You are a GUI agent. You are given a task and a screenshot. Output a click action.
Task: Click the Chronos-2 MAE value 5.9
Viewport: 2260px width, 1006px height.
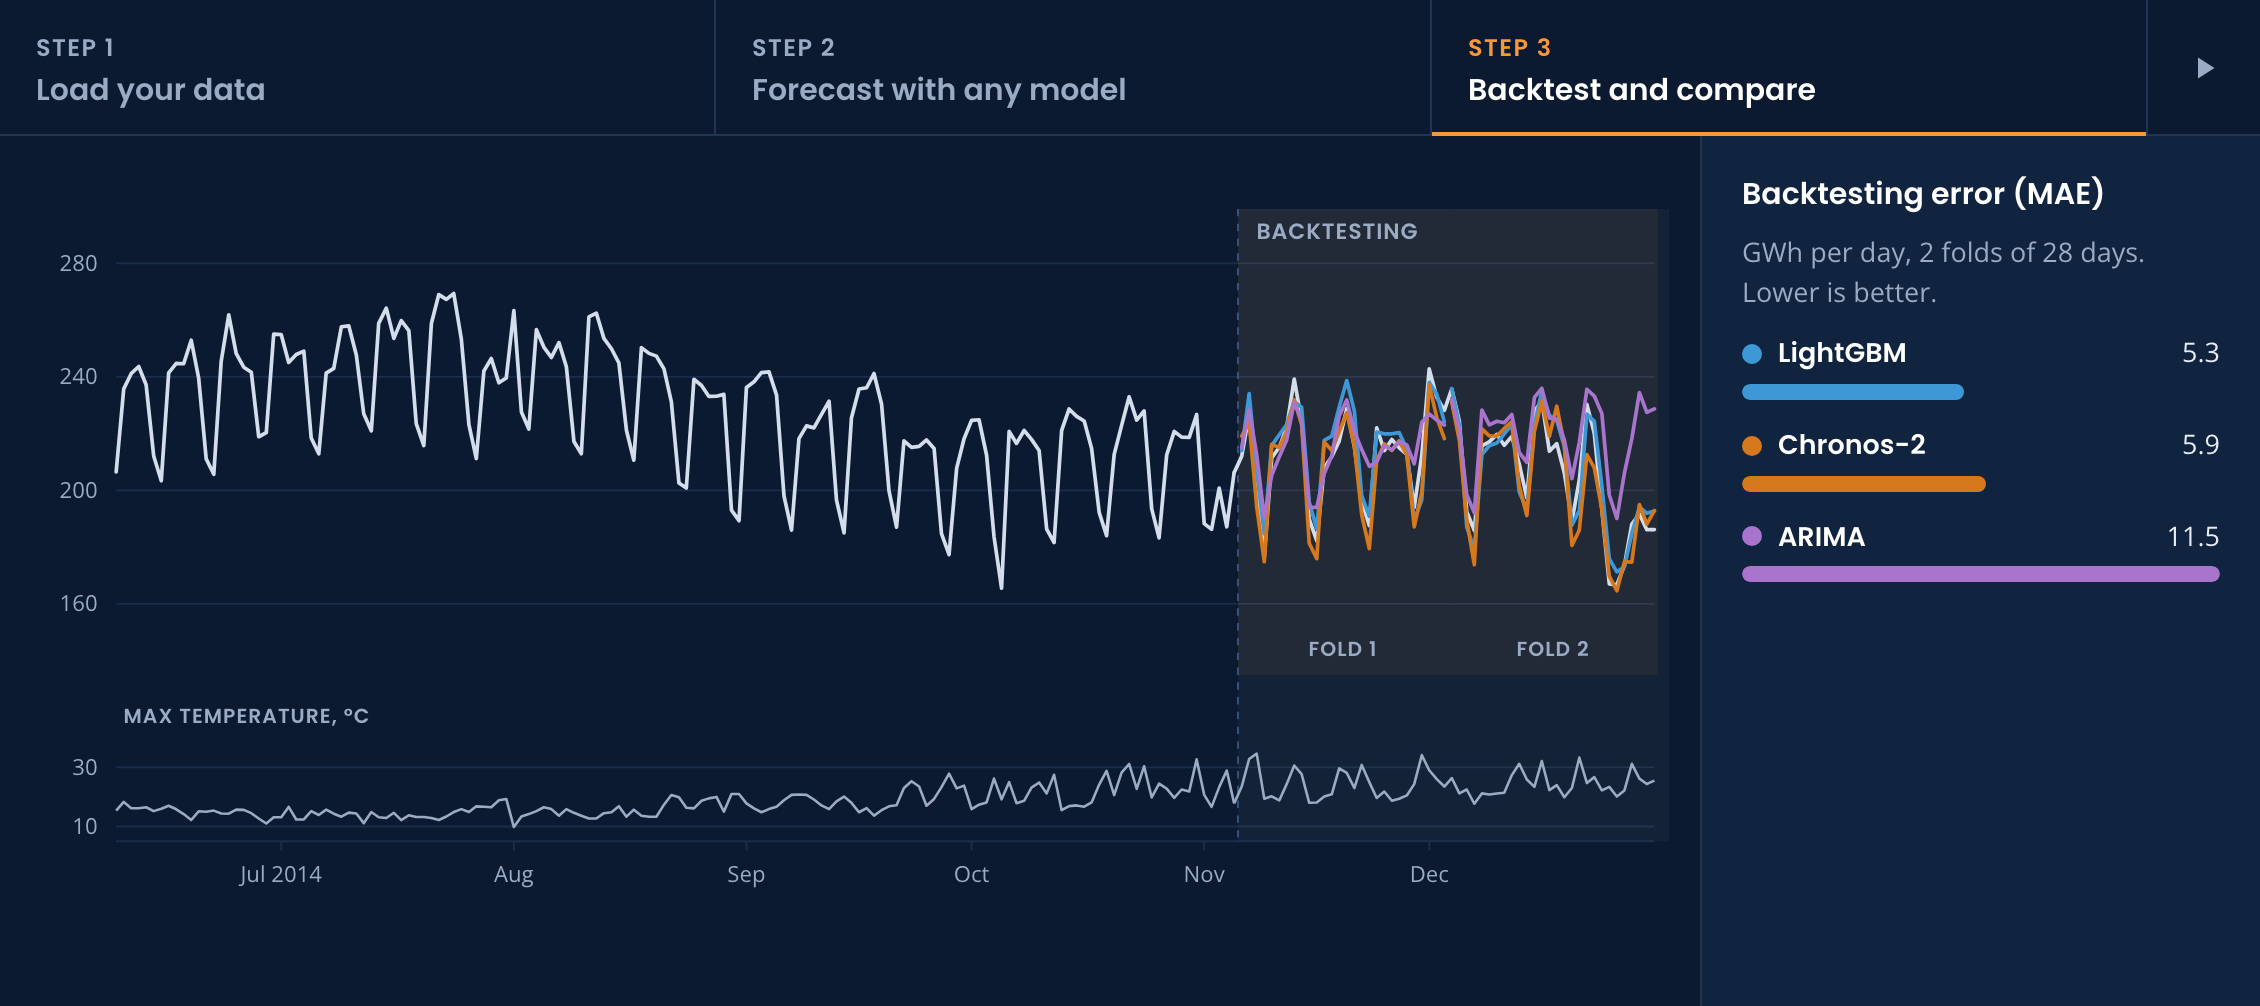[2200, 445]
